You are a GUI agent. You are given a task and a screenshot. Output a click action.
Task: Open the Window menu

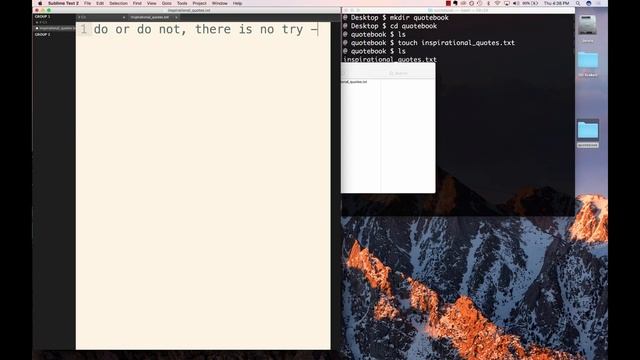click(x=220, y=3)
